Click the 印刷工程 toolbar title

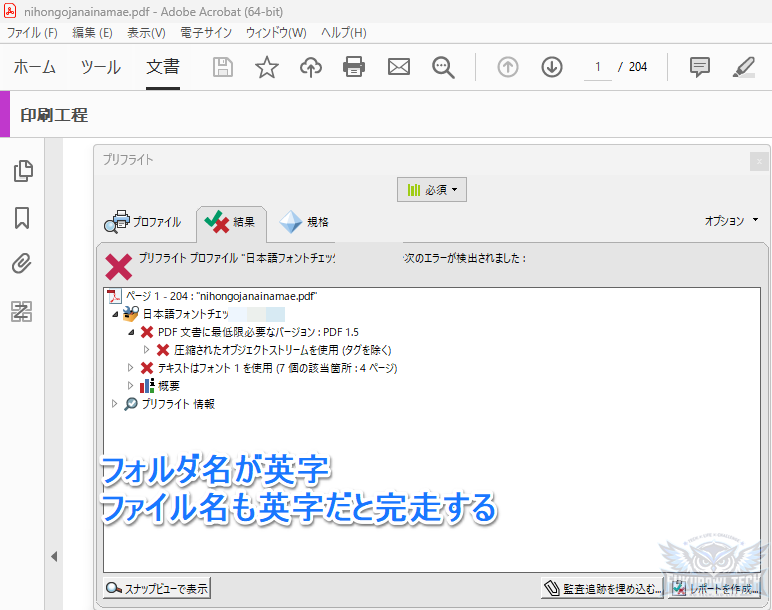[x=54, y=115]
